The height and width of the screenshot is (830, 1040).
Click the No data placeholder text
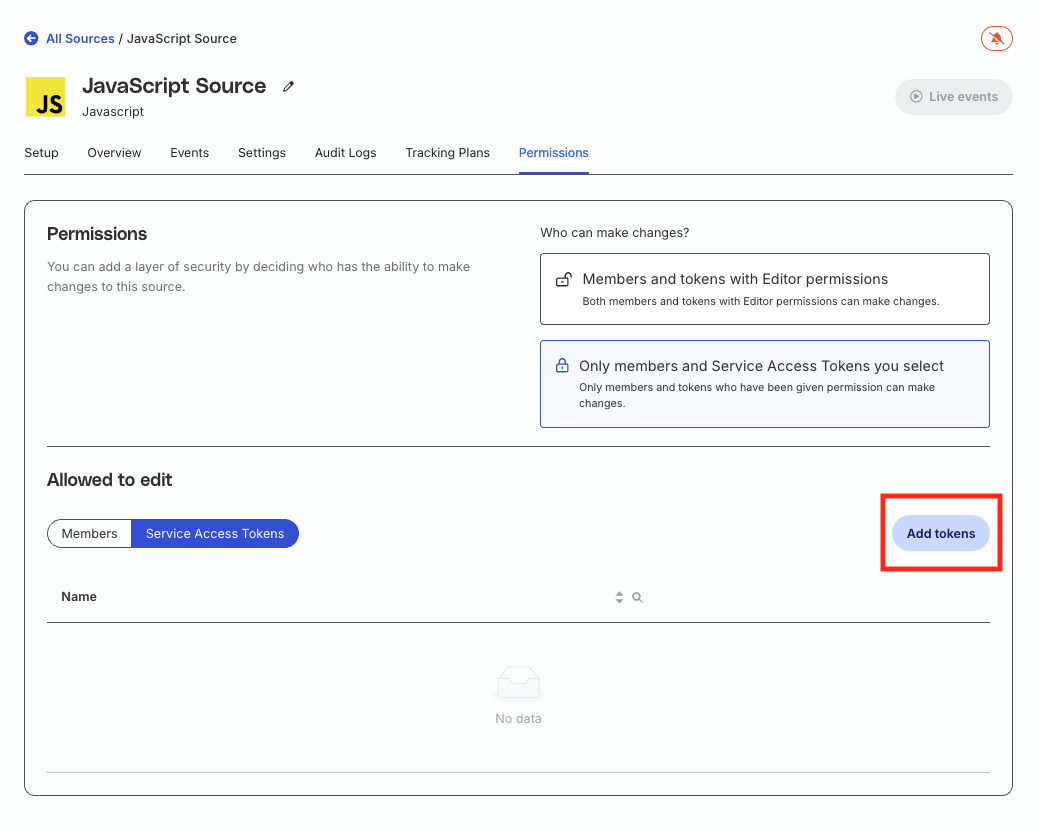pyautogui.click(x=519, y=719)
